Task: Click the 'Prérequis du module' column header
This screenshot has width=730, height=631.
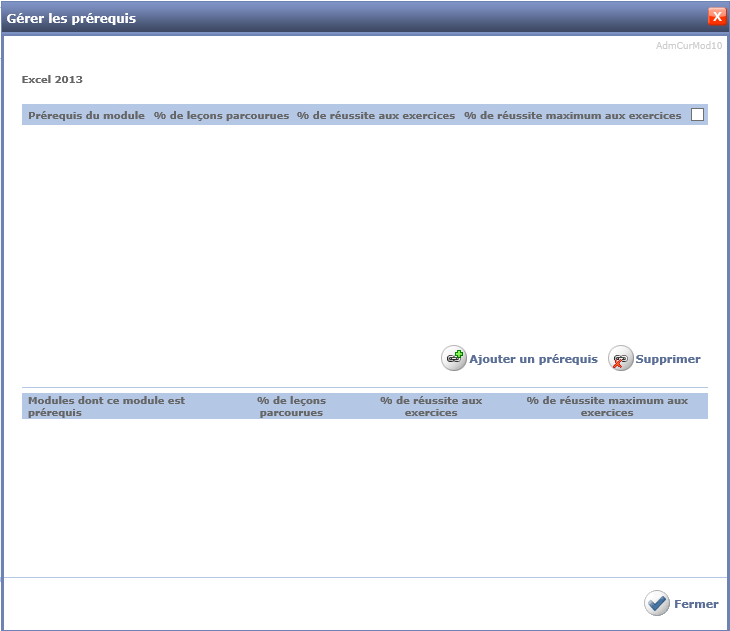Action: click(x=87, y=116)
